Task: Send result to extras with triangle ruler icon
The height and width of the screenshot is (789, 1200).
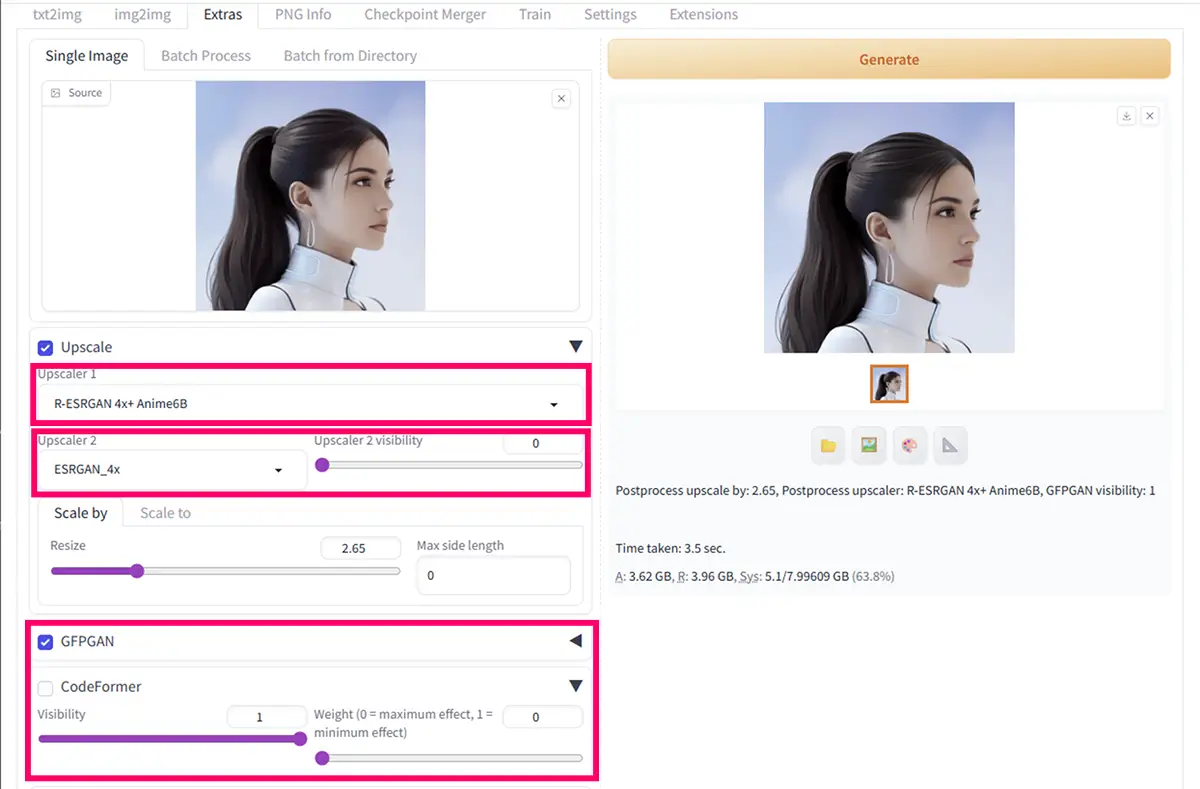Action: tap(950, 446)
